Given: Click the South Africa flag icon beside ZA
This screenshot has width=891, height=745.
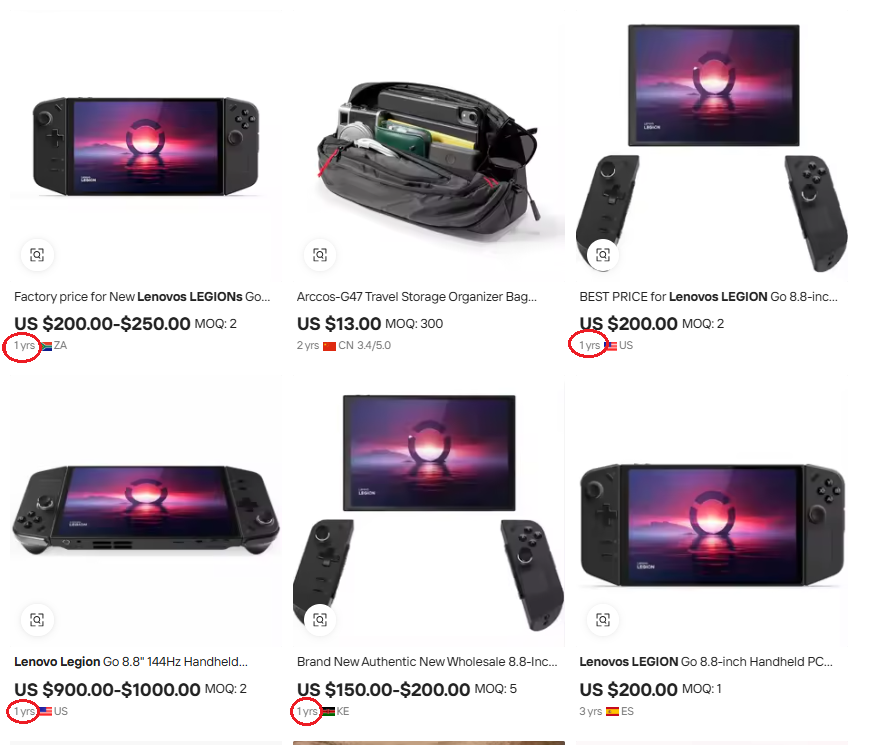Looking at the screenshot, I should (x=46, y=346).
